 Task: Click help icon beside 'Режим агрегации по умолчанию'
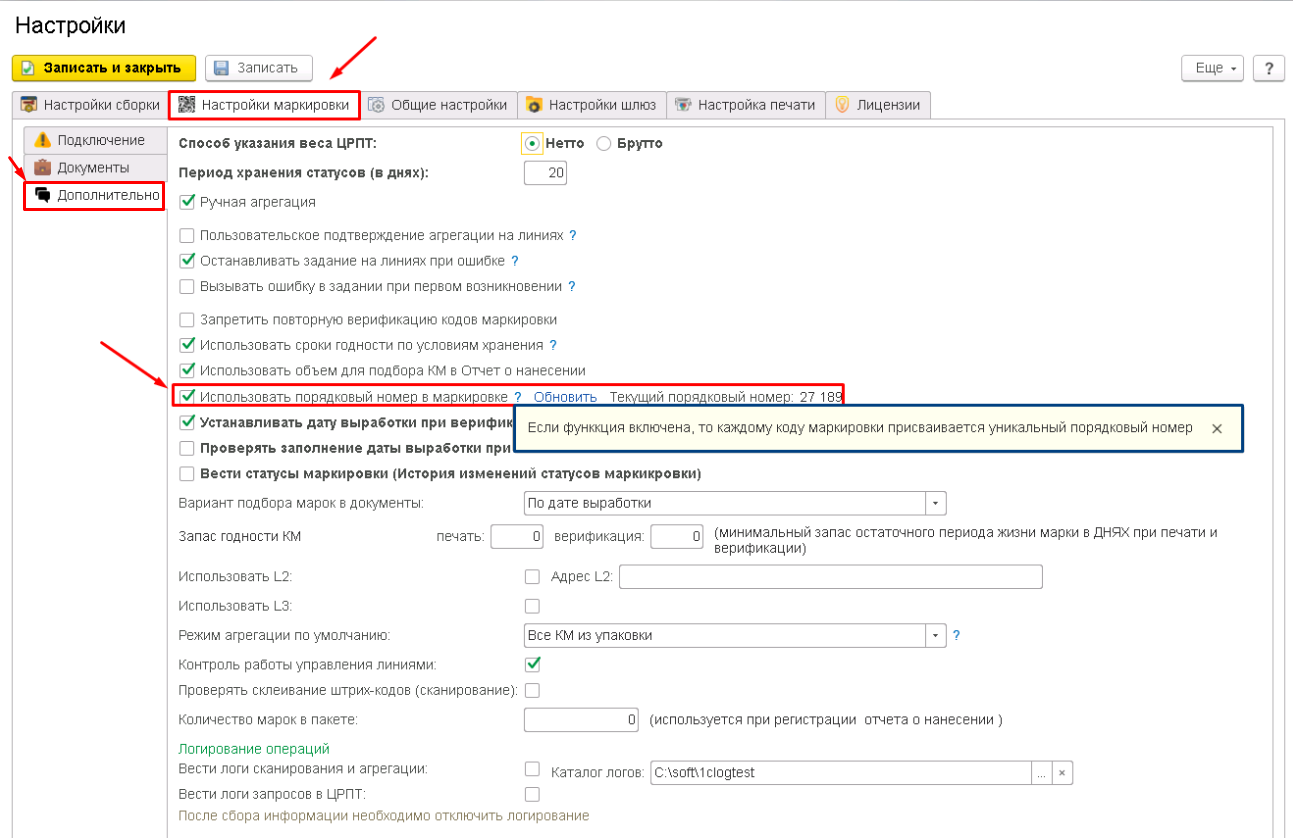coord(956,635)
